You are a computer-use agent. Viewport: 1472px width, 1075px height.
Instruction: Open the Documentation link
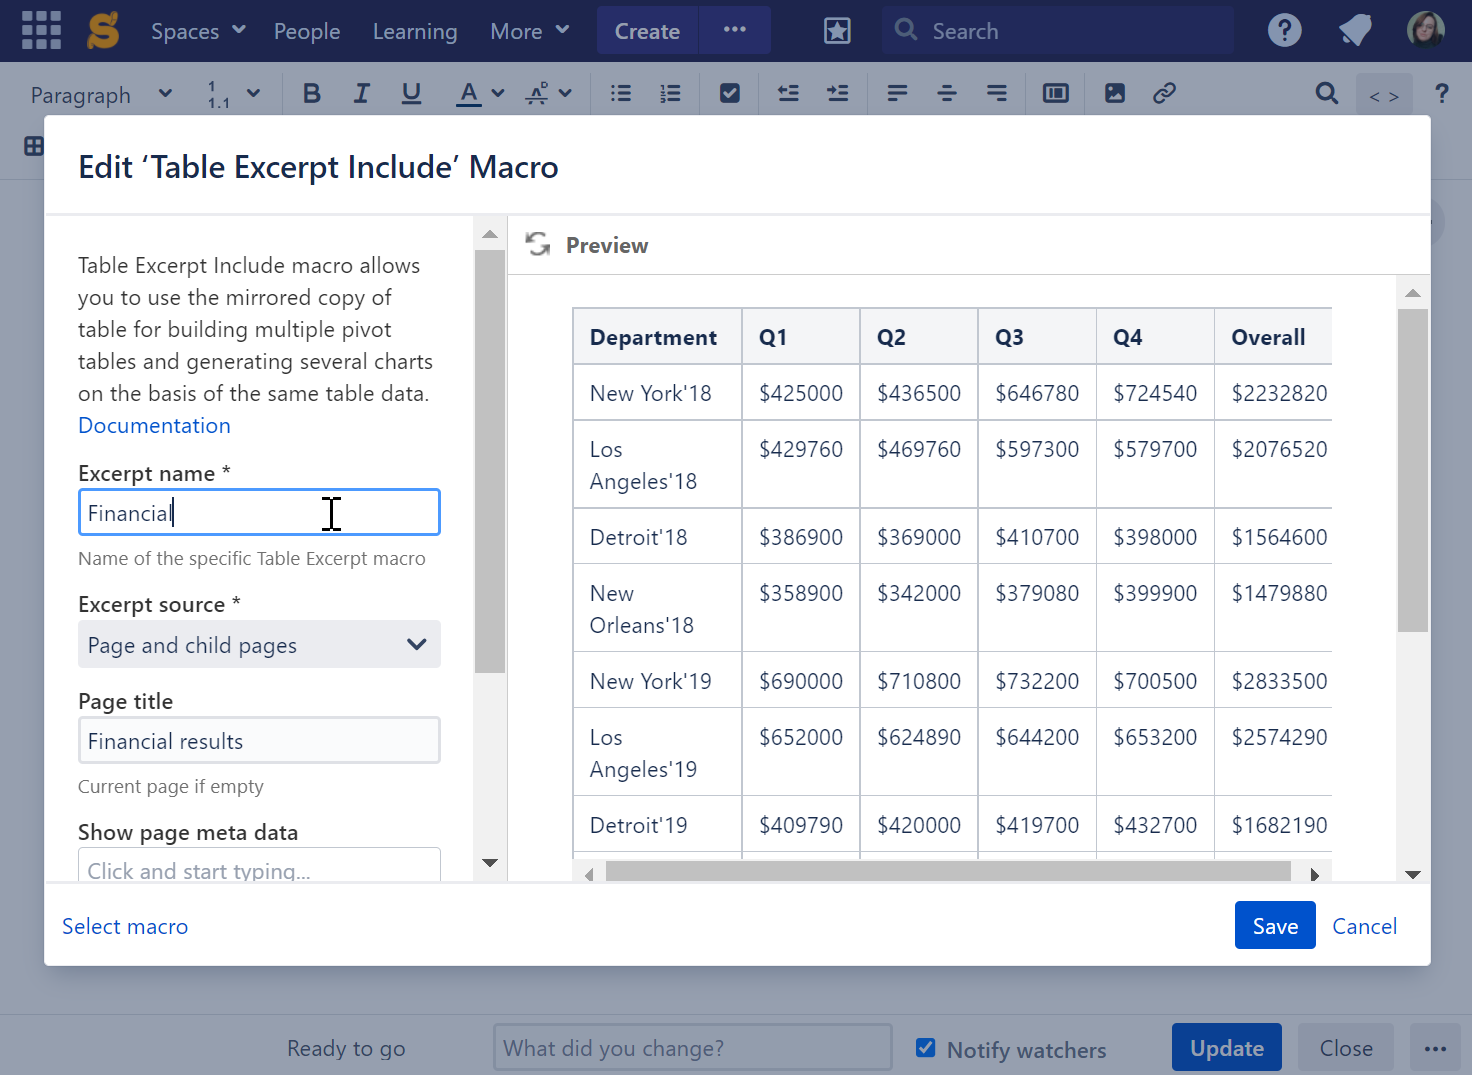154,425
